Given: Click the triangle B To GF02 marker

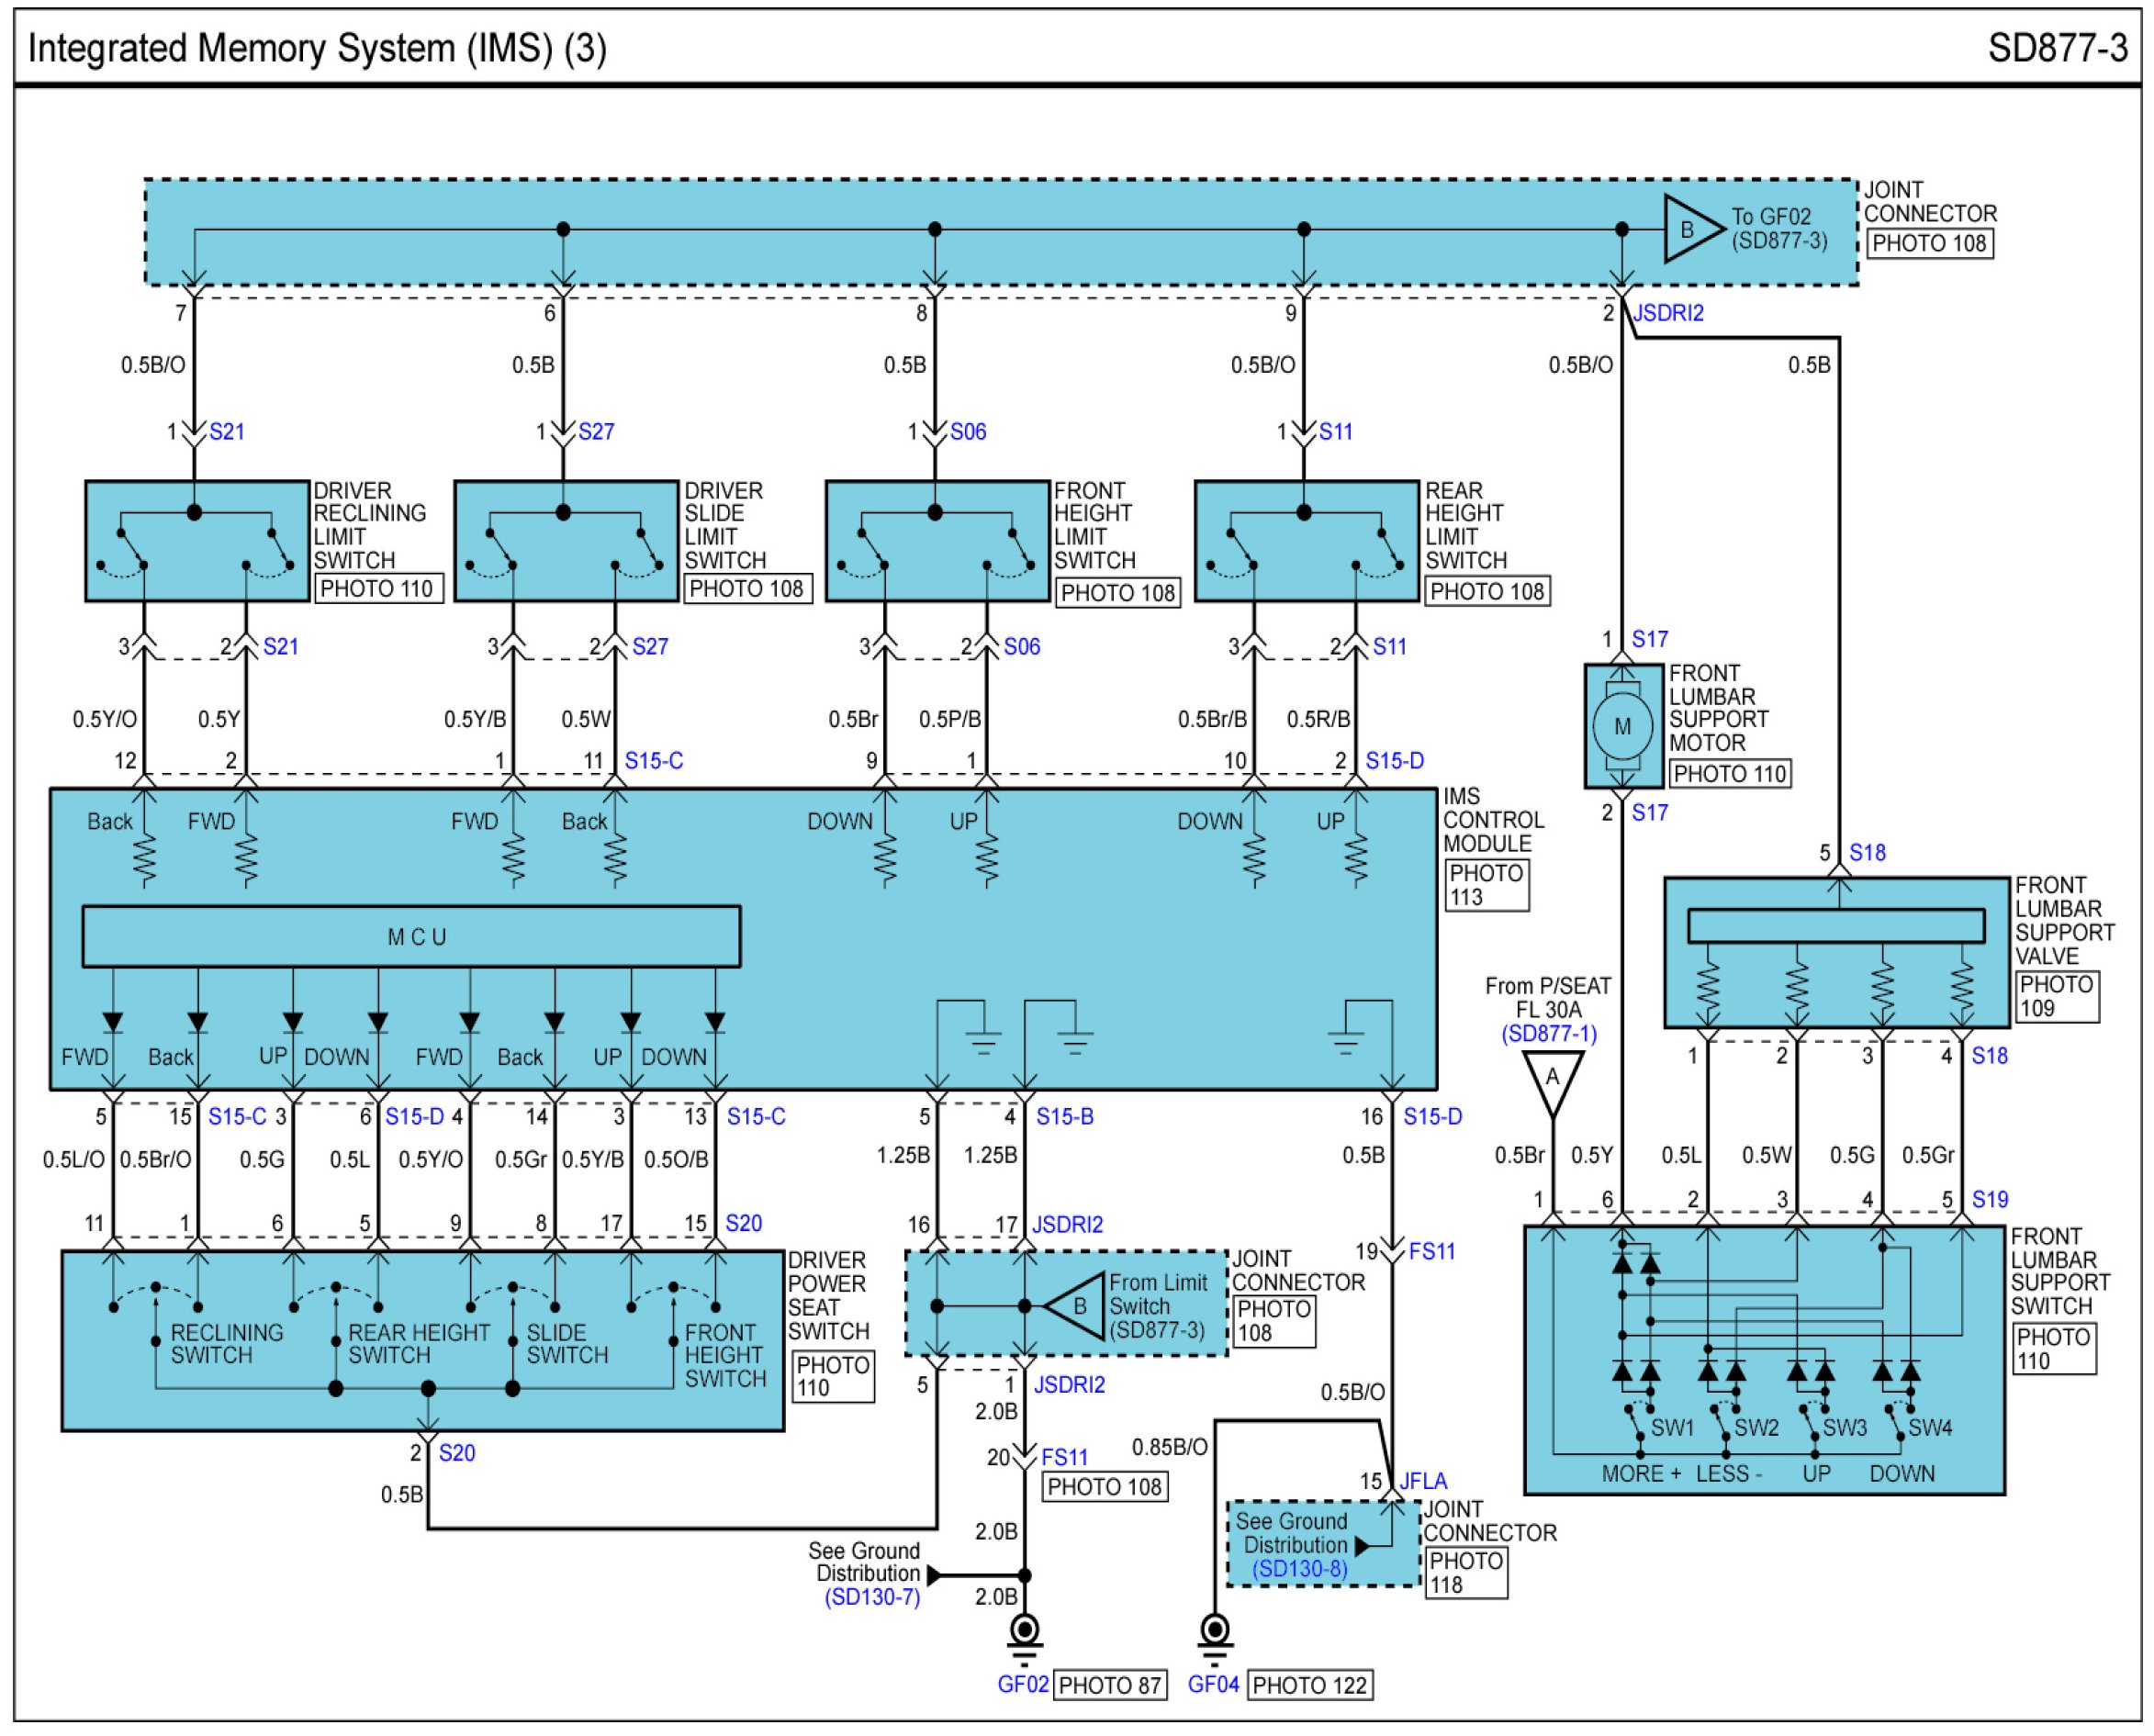Looking at the screenshot, I should tap(1691, 229).
